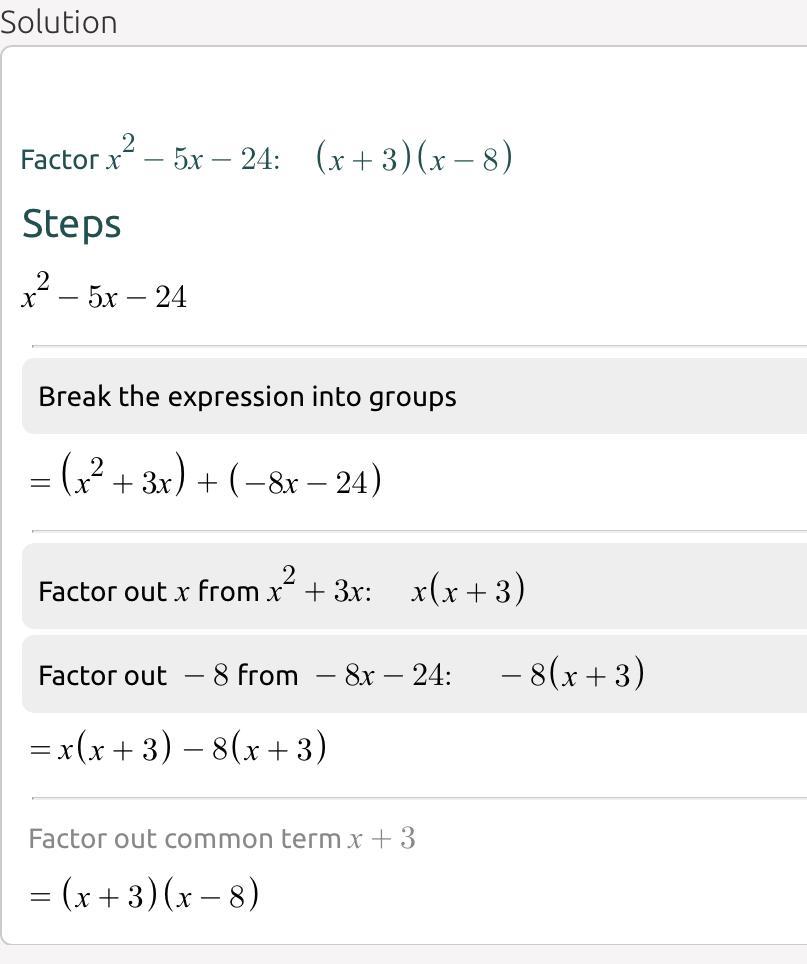Screen dimensions: 807x964
Task: Click the (−8x−24) group in grouped expression
Action: (x=305, y=482)
